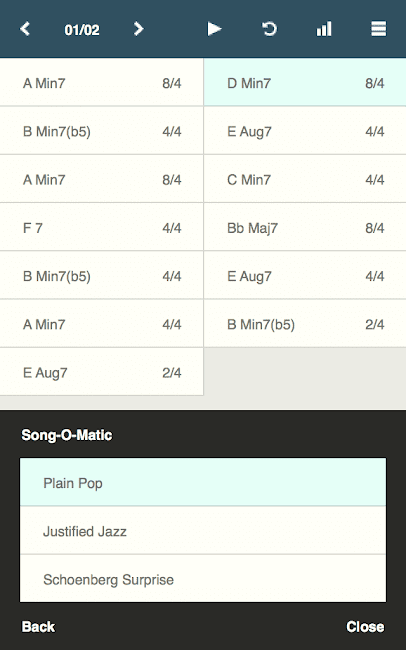
Task: Select the E Aug7 2/4 chord cell
Action: point(102,372)
